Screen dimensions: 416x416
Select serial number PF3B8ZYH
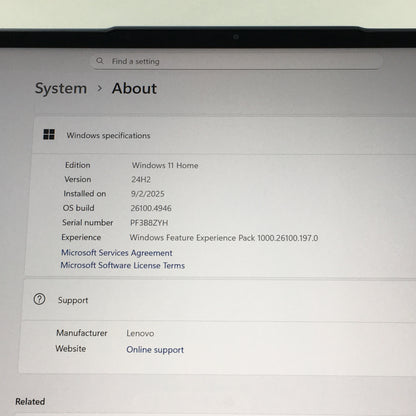[x=149, y=223]
